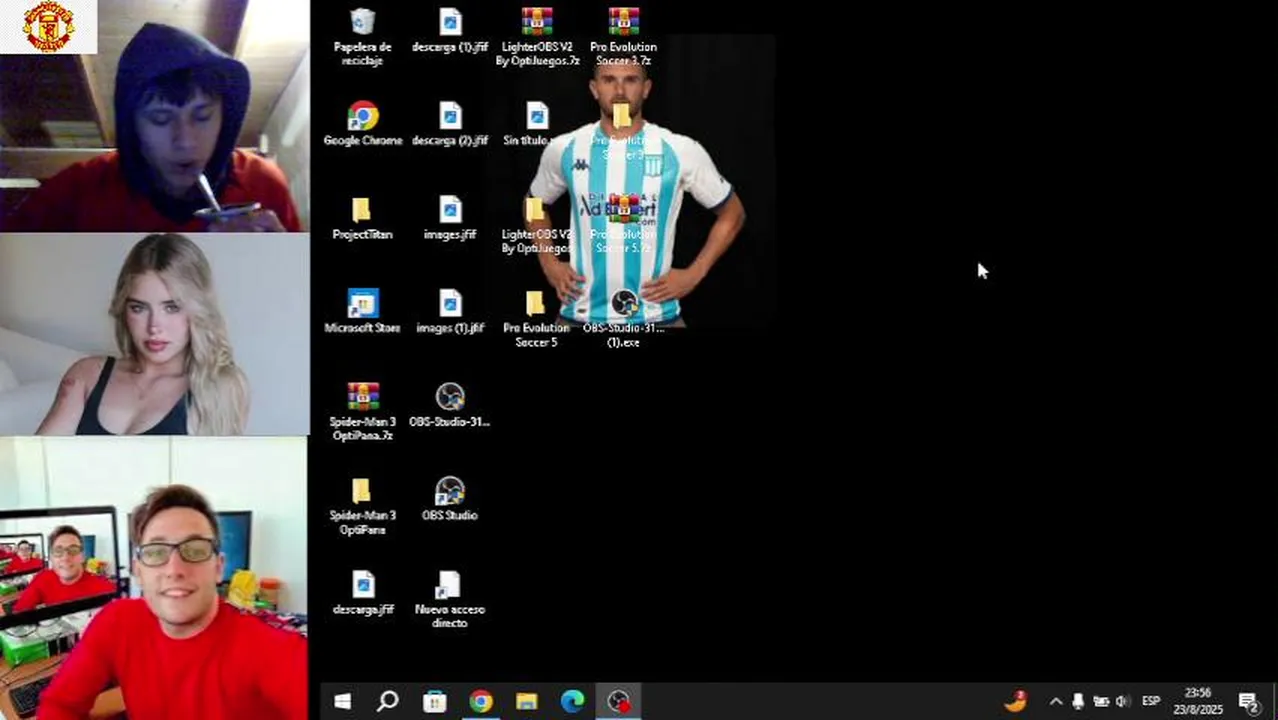Select the images.jfif file
The image size is (1278, 720).
pyautogui.click(x=449, y=218)
